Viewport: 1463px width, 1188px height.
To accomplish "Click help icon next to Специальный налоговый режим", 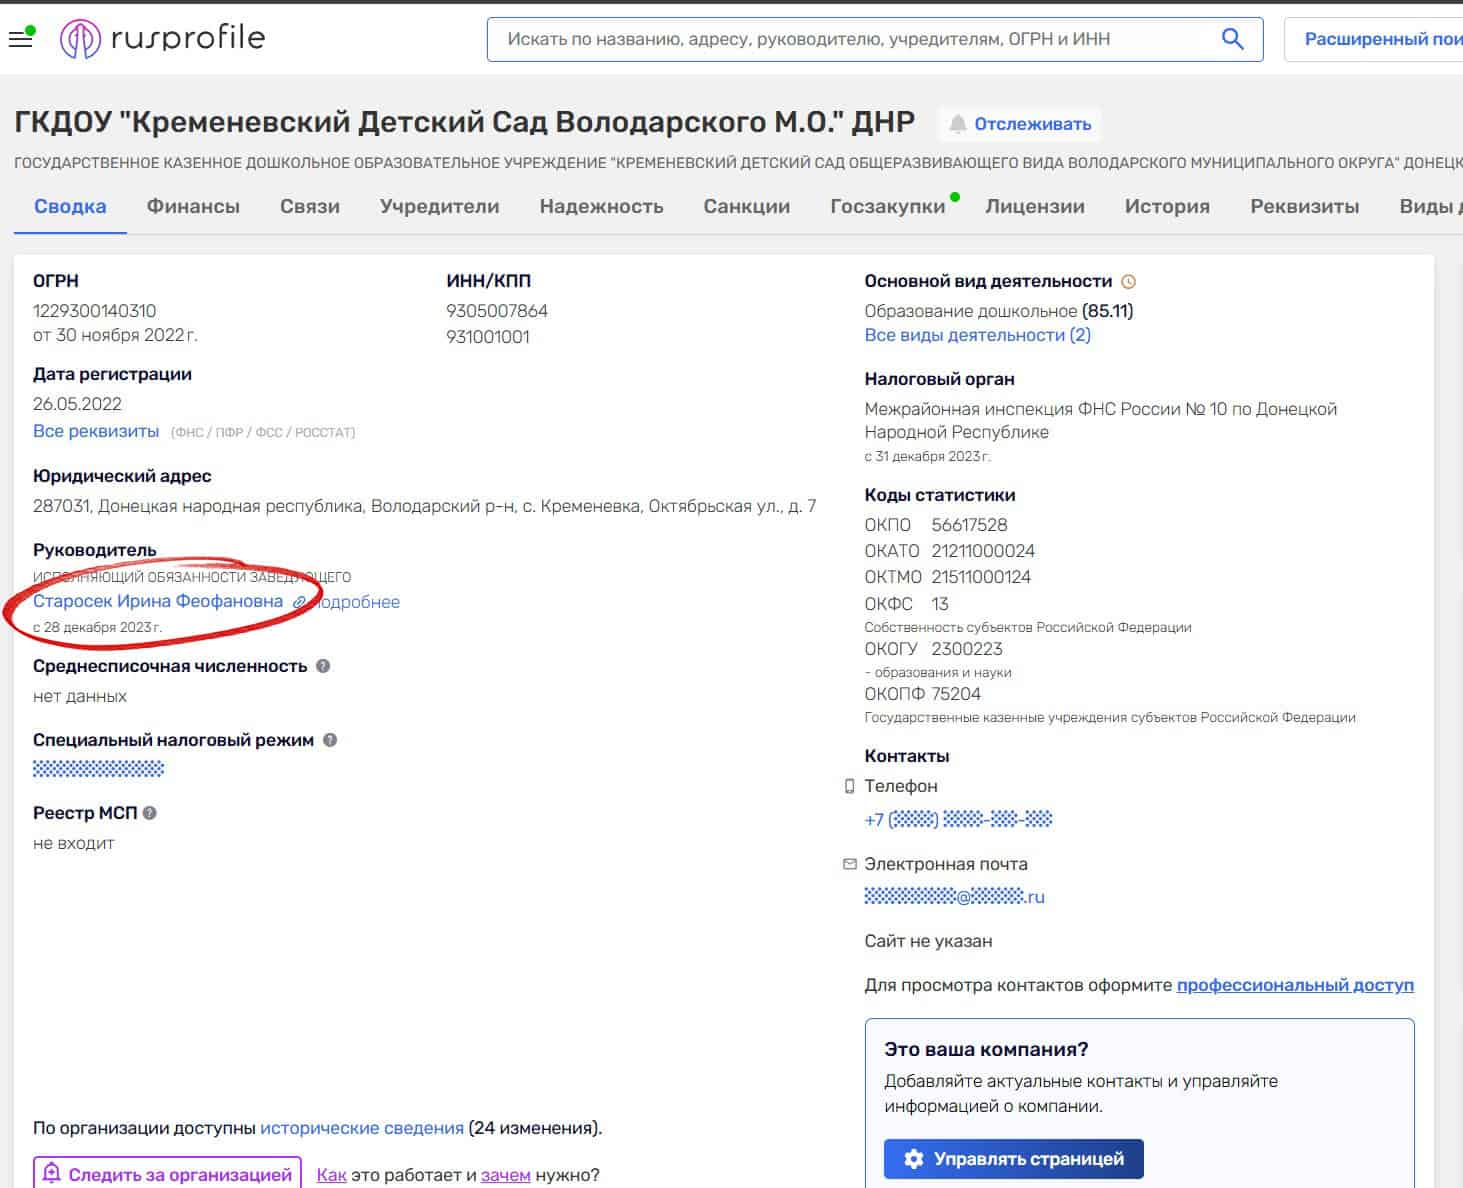I will (x=330, y=740).
